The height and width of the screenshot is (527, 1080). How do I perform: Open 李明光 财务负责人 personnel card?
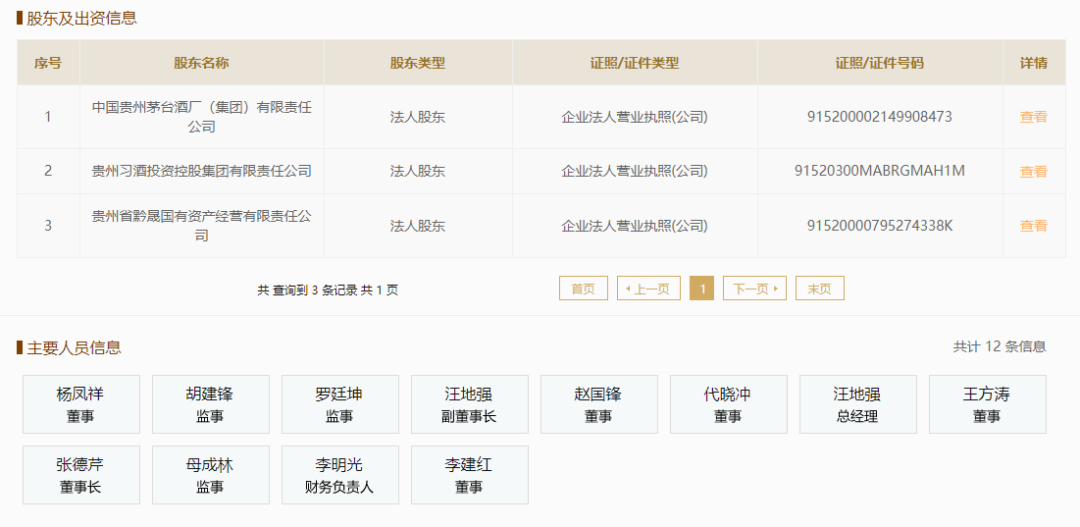340,475
